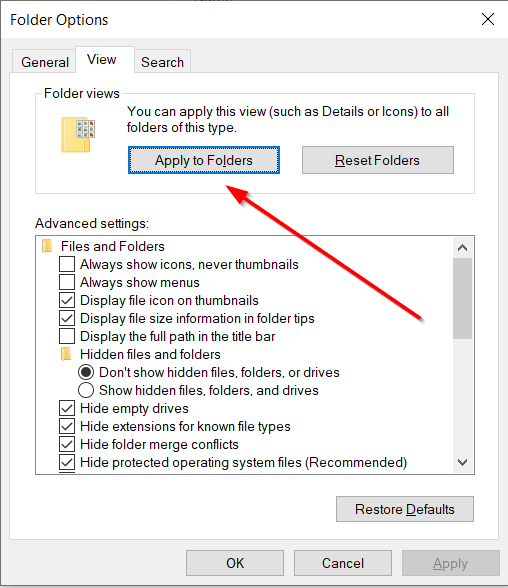
Task: Check the Always show menus option
Action: point(67,282)
